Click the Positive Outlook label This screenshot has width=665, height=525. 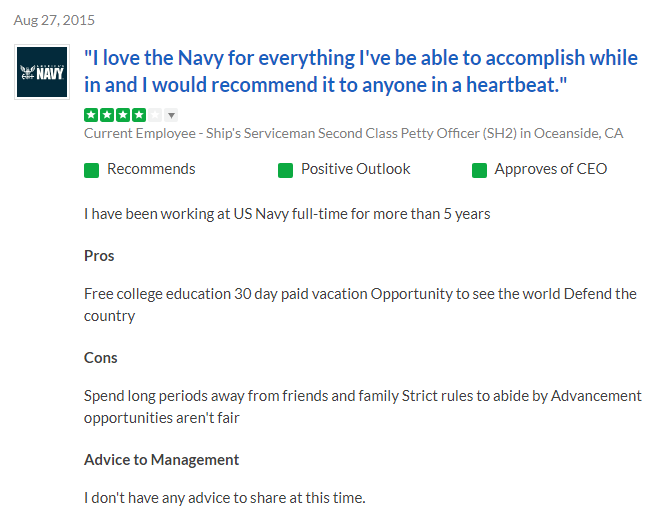(355, 169)
